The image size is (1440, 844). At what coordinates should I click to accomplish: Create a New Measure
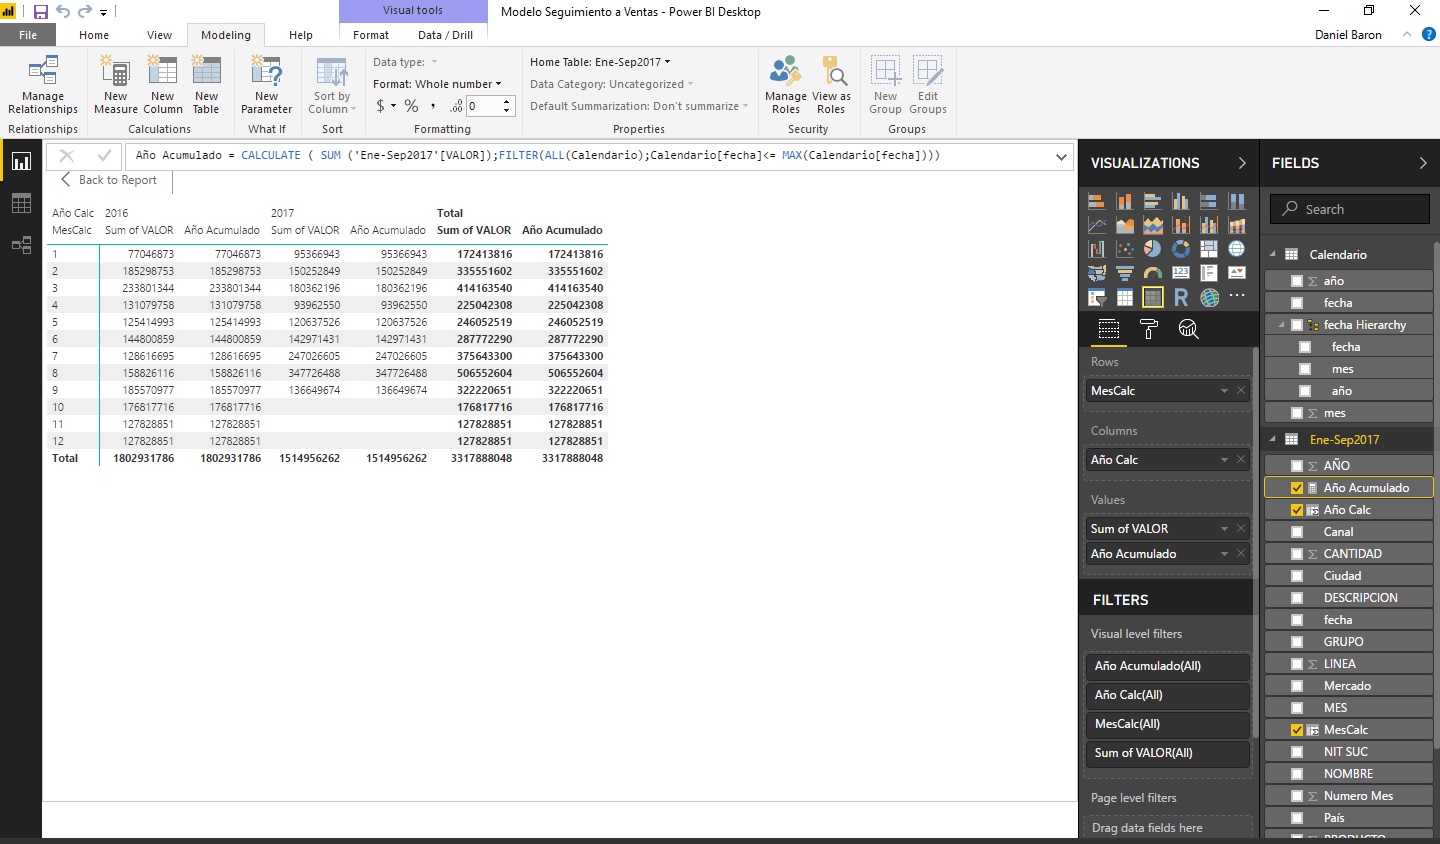(116, 86)
